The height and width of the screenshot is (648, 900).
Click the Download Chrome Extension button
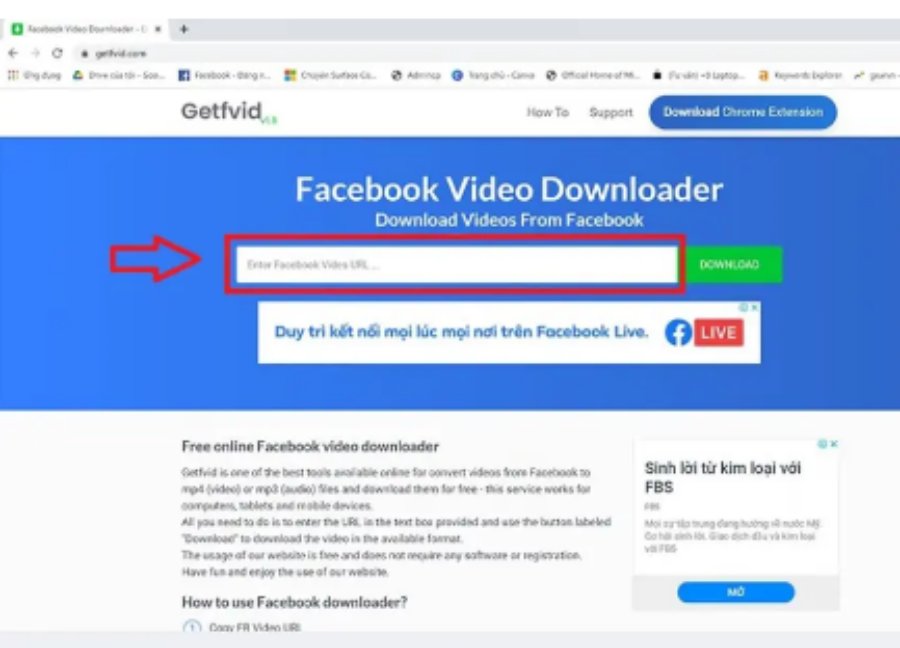click(743, 112)
